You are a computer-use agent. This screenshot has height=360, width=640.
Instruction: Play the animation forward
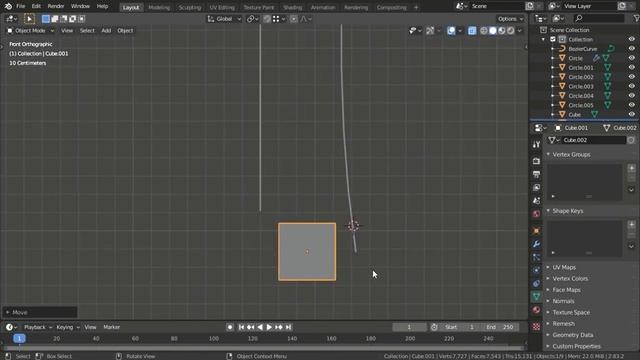[x=269, y=327]
